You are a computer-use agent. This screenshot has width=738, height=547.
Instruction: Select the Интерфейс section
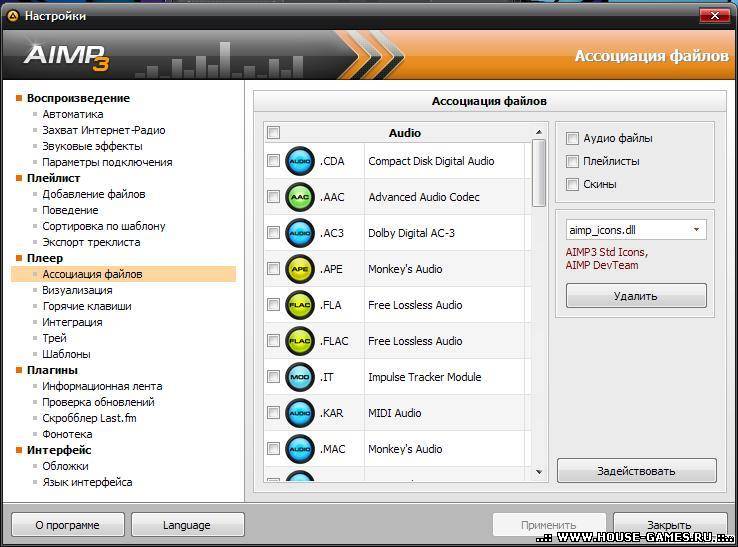(59, 450)
